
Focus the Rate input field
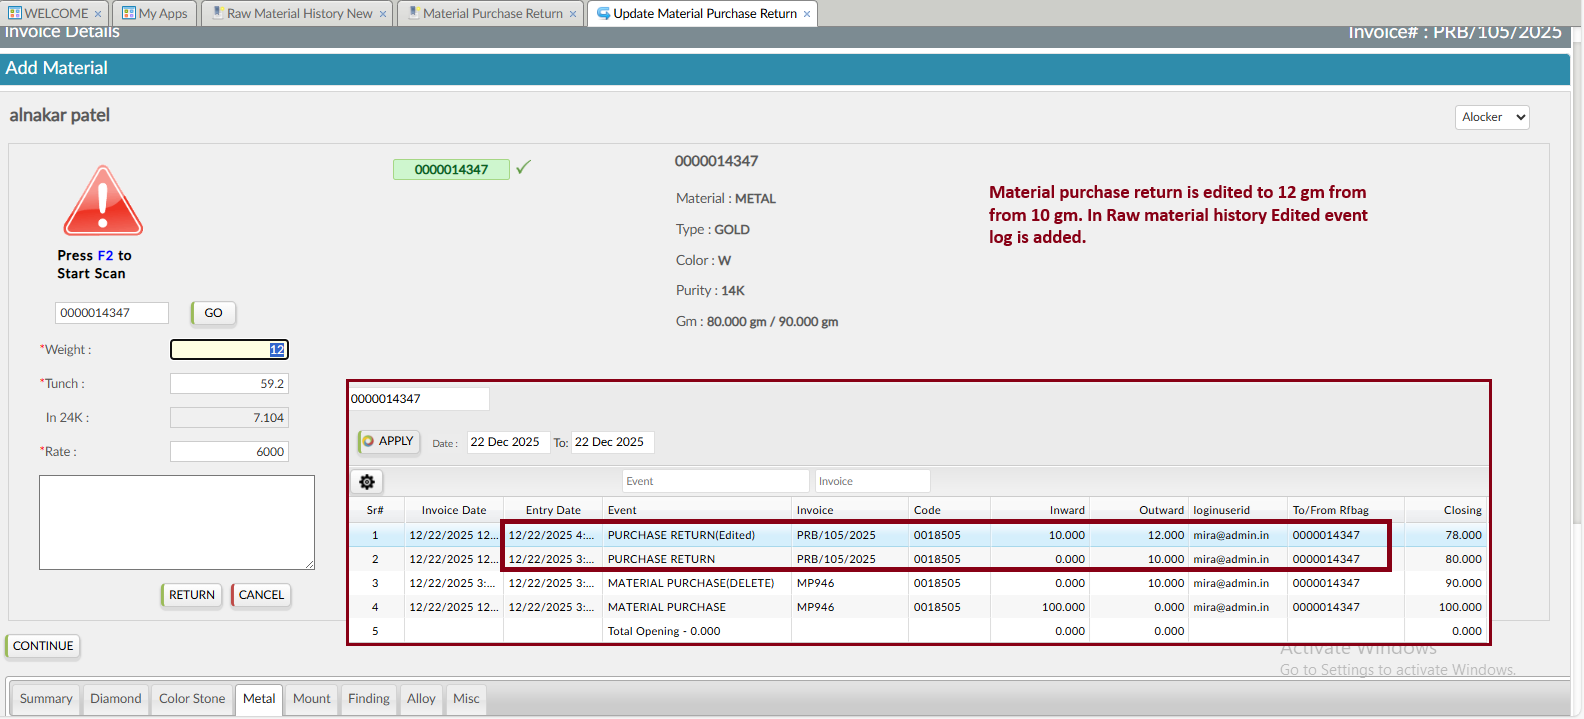229,452
